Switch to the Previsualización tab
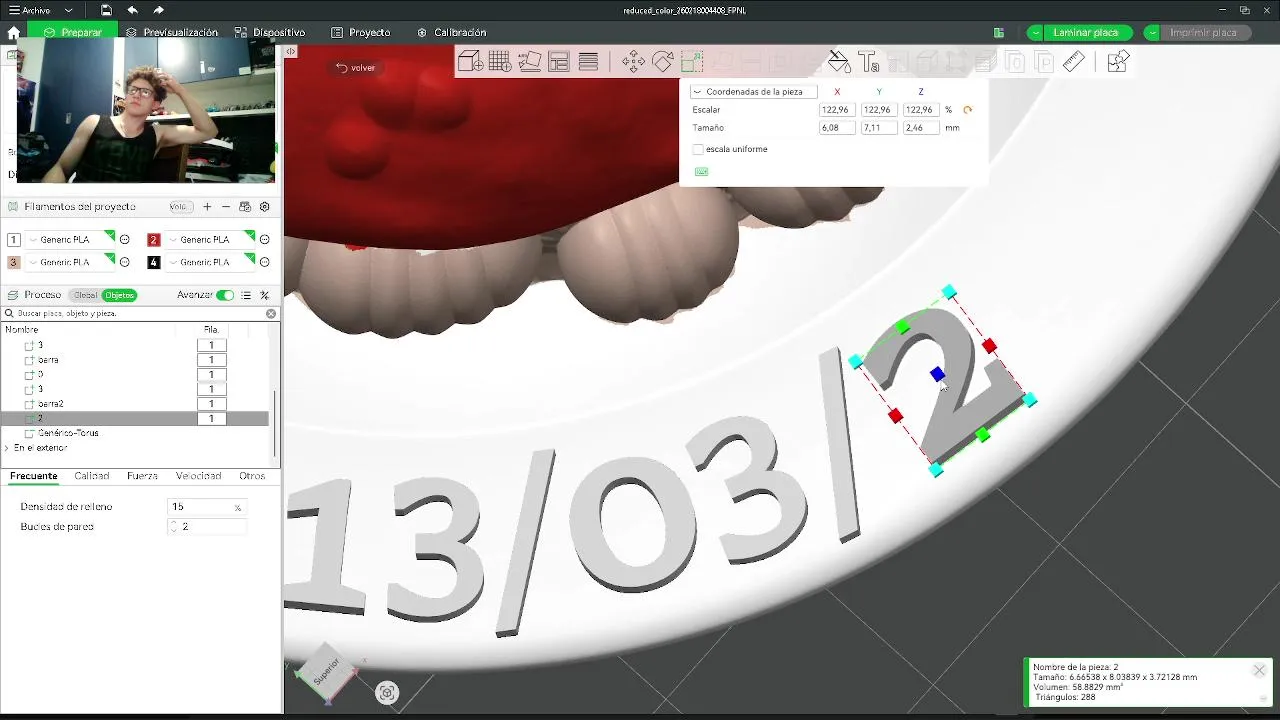The image size is (1280, 720). 172,33
